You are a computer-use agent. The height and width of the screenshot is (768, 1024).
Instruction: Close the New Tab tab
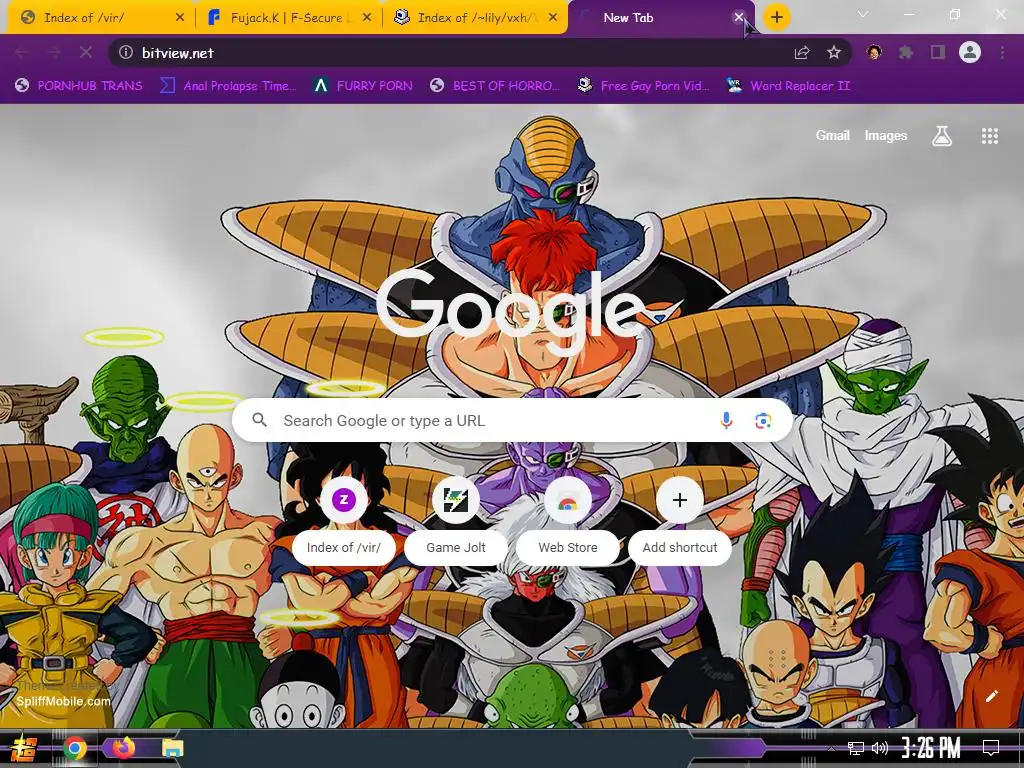(x=739, y=18)
